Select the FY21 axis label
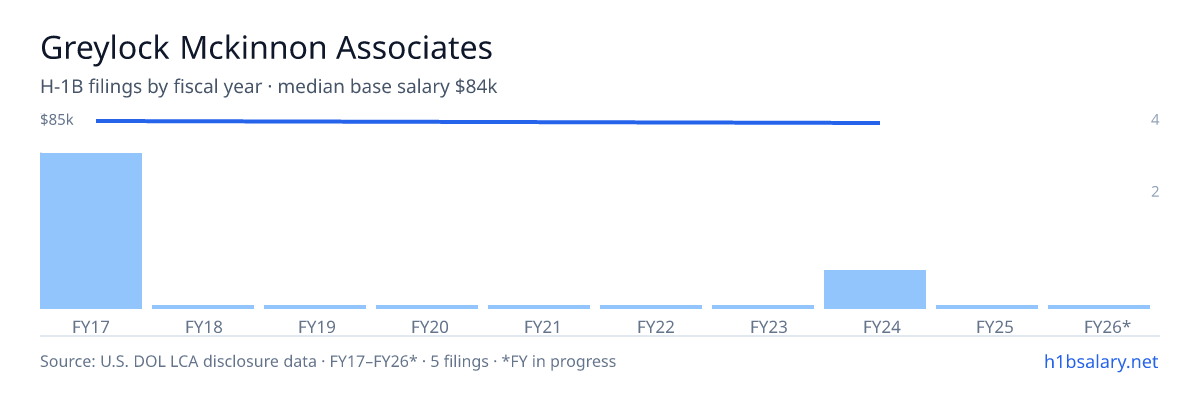 (x=539, y=327)
